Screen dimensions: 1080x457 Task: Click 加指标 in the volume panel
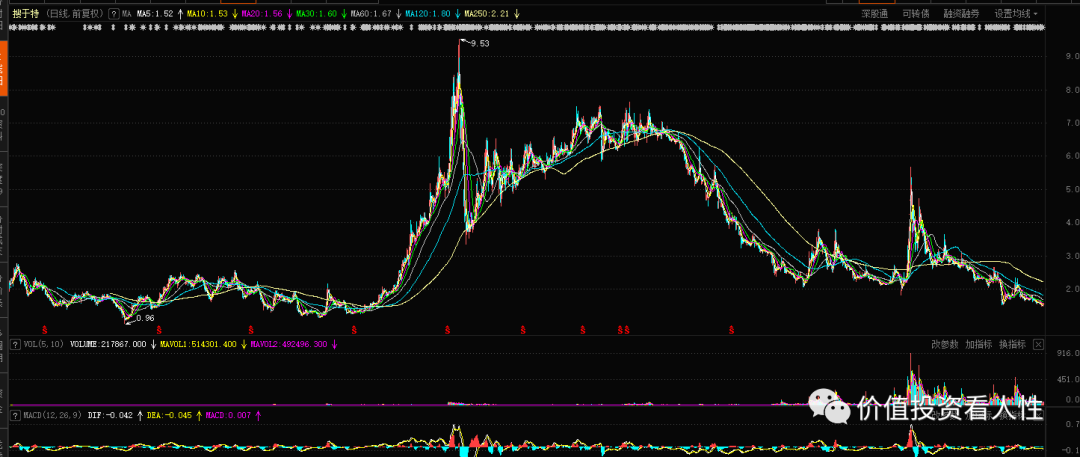978,345
